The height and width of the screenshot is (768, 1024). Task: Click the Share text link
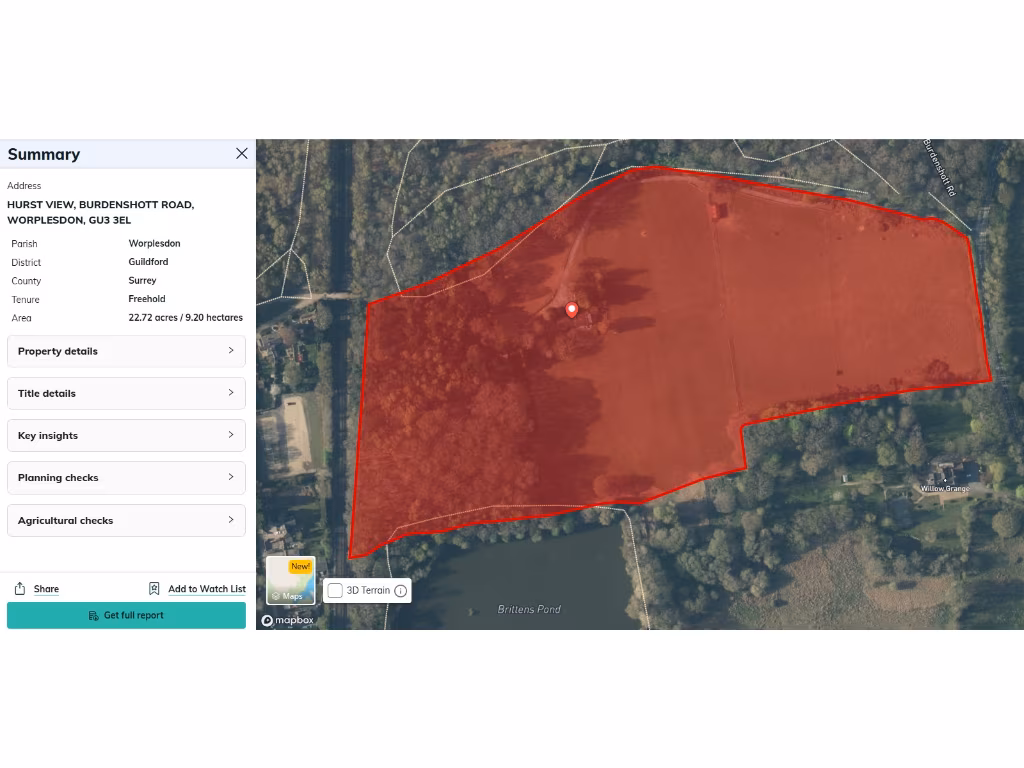coord(46,589)
